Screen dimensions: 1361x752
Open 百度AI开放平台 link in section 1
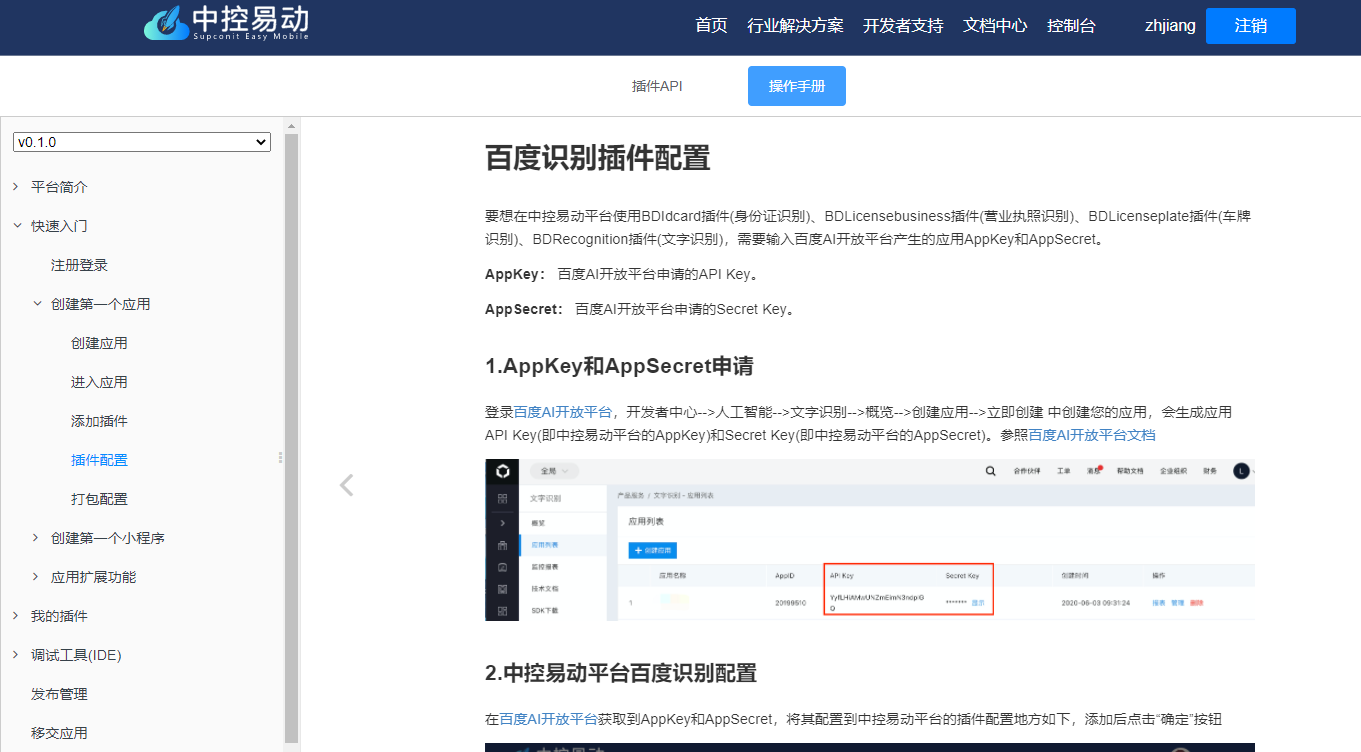563,412
